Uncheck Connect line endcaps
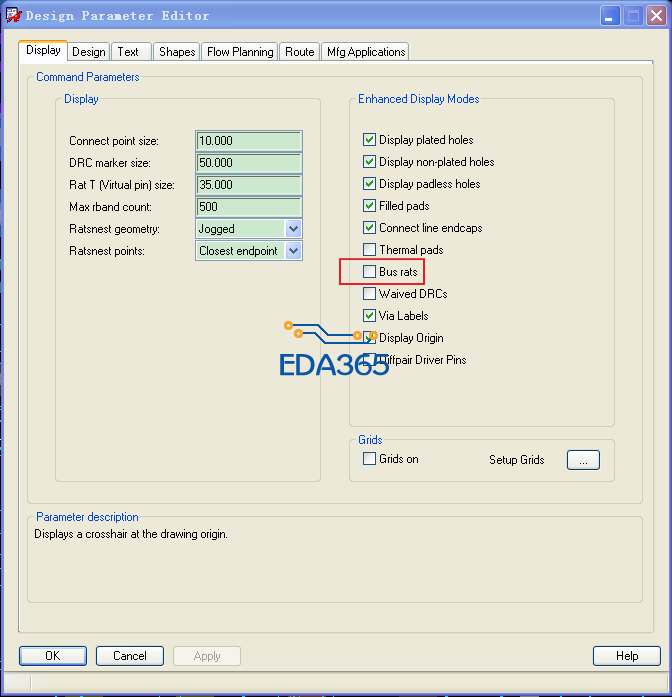Viewport: 672px width, 697px height. click(369, 228)
